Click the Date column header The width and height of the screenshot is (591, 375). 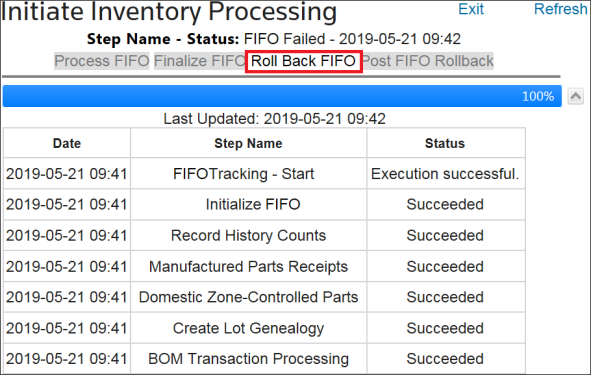[x=67, y=143]
